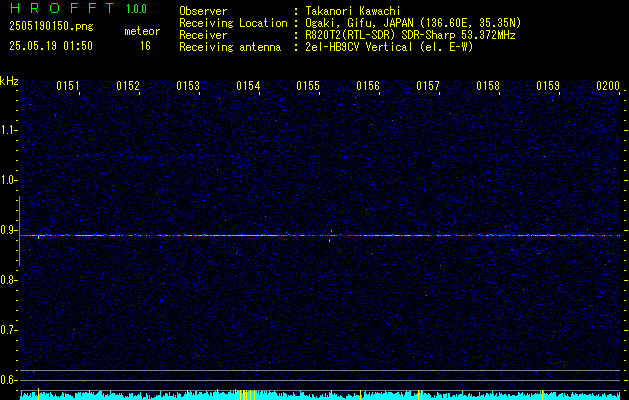Click the meteor label
This screenshot has width=629, height=400.
tap(142, 31)
